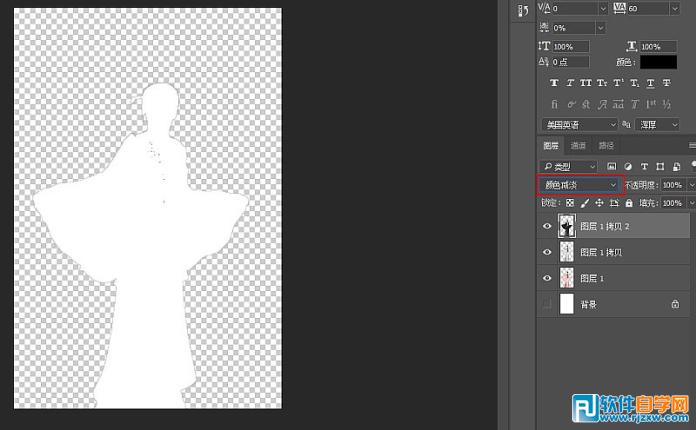Switch to the 通道 tab
The image size is (696, 430).
coord(578,146)
